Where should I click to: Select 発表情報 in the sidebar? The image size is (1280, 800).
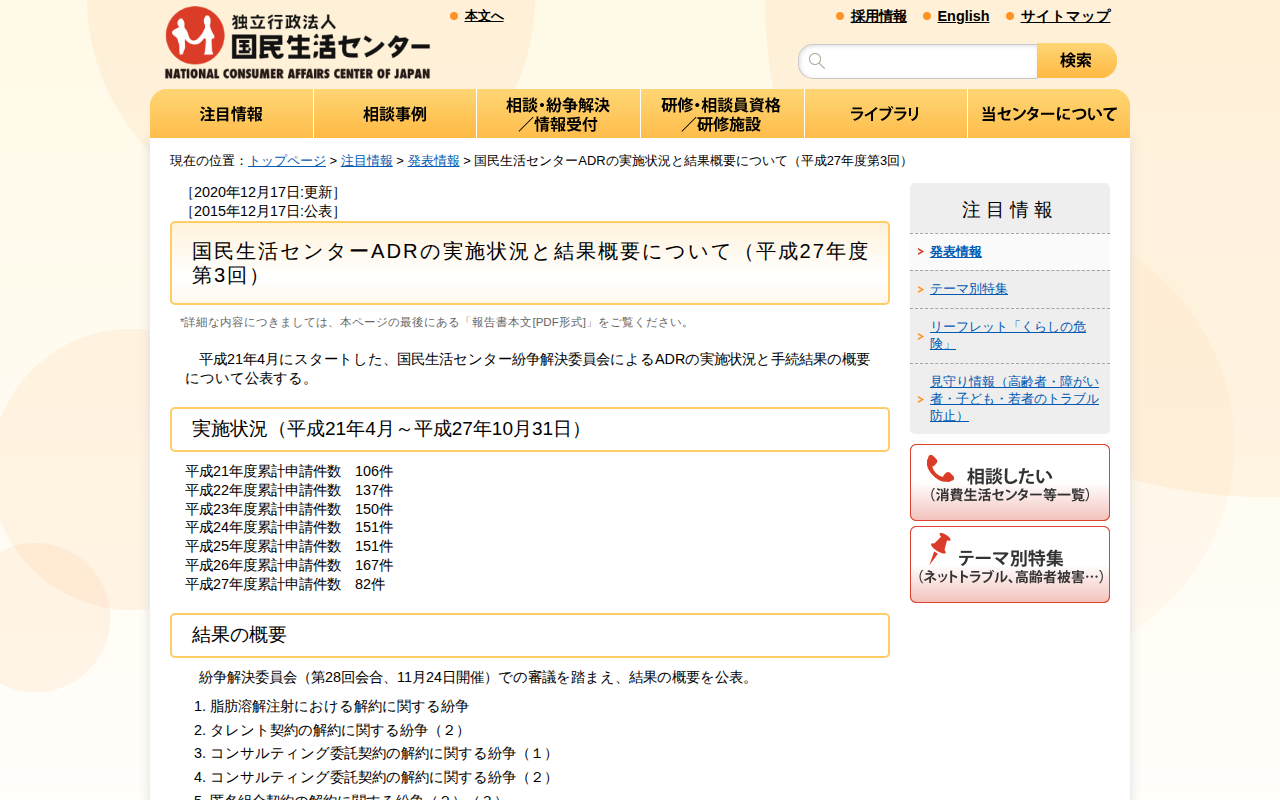(x=956, y=252)
